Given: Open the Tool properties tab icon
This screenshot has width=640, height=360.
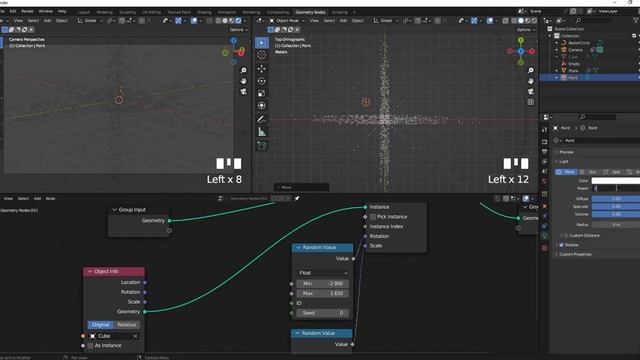Looking at the screenshot, I should (544, 130).
